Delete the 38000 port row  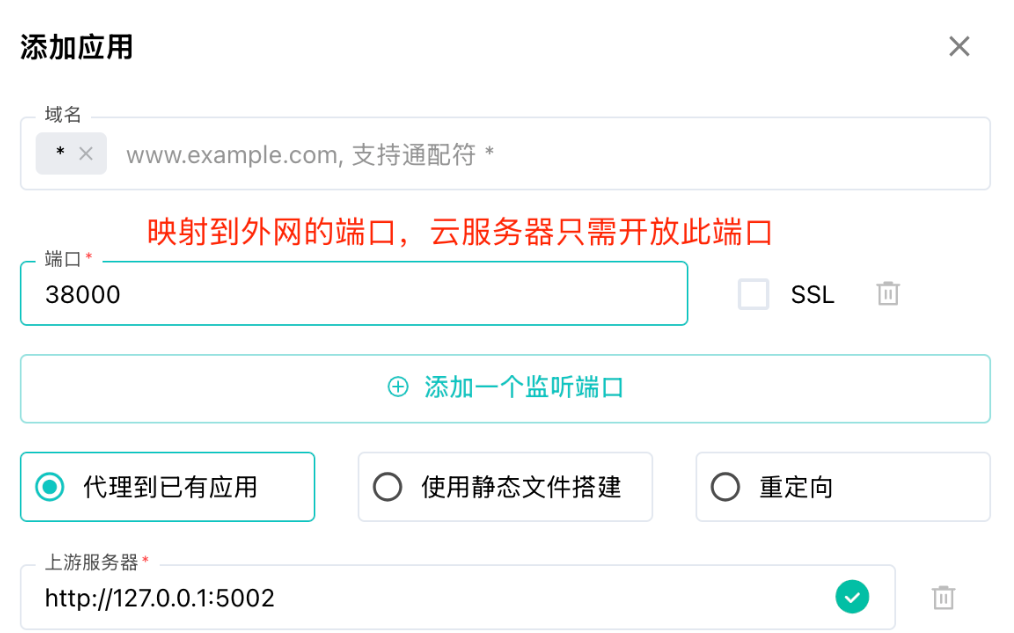click(888, 294)
